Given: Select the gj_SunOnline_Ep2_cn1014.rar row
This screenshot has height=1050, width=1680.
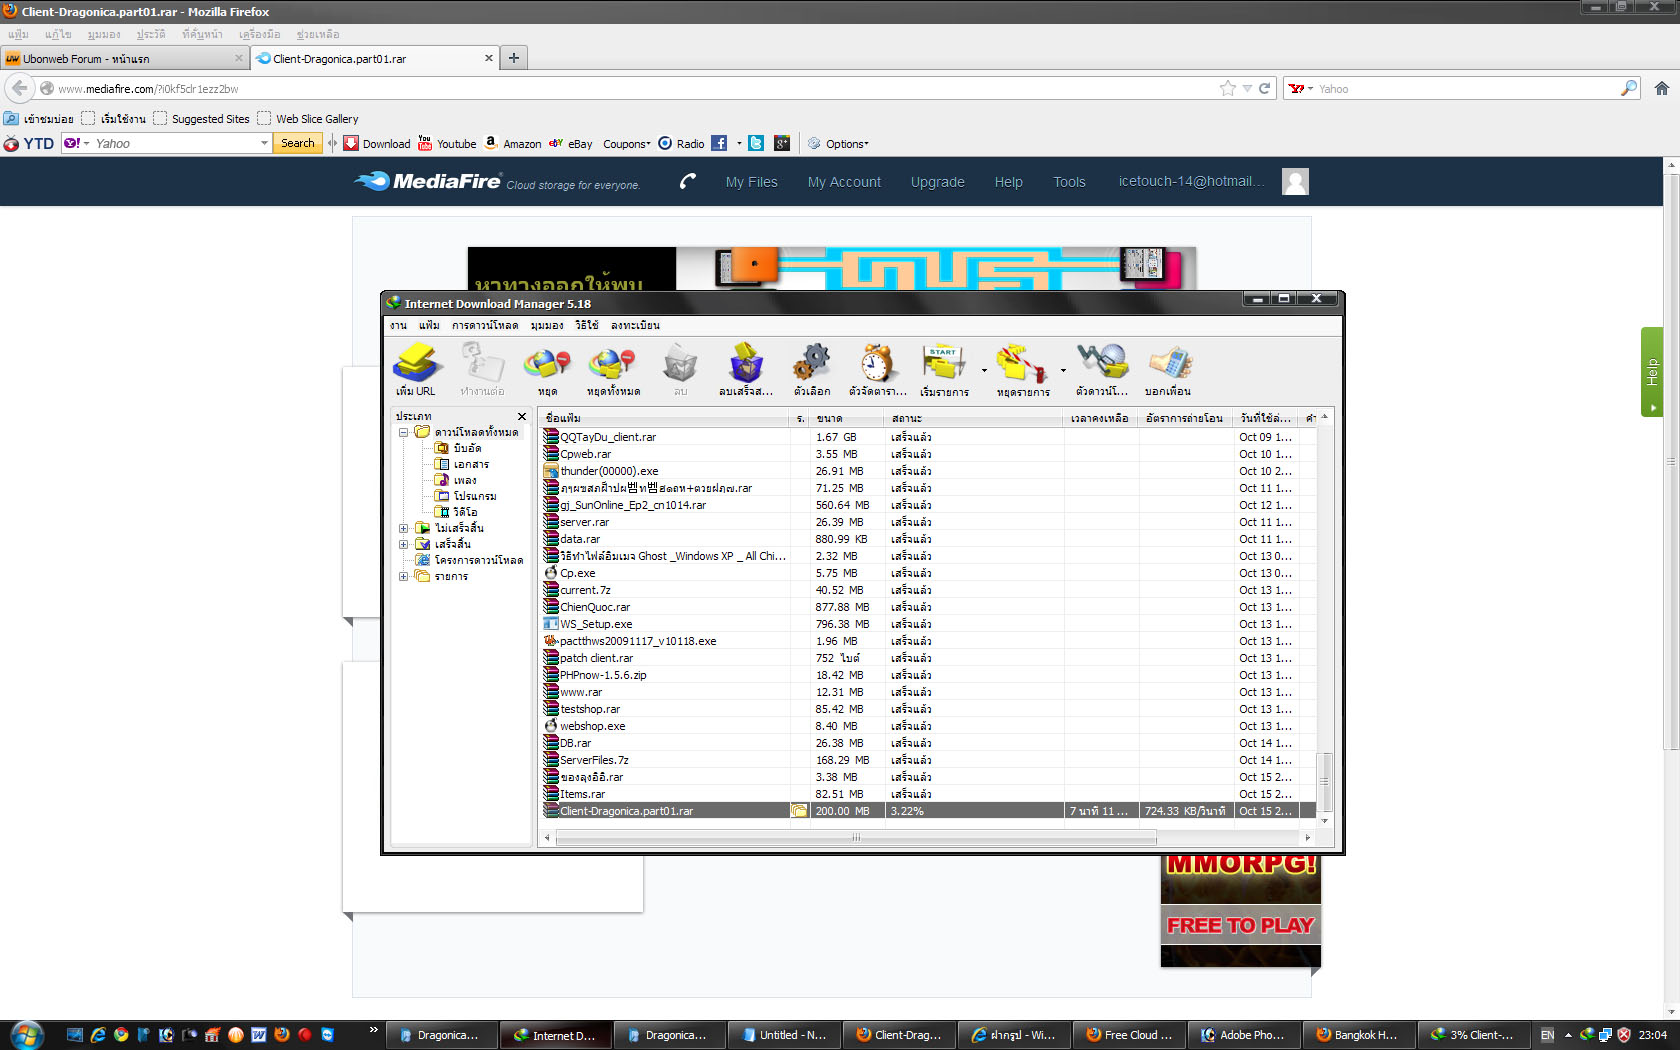Looking at the screenshot, I should 929,505.
